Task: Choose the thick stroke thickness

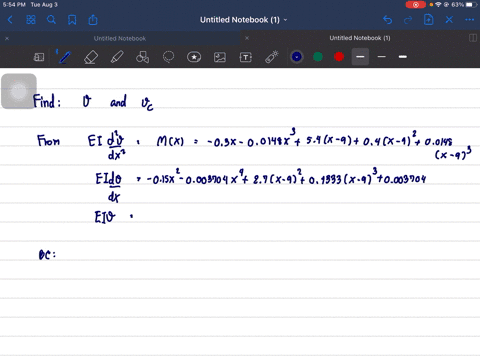Action: pyautogui.click(x=403, y=57)
